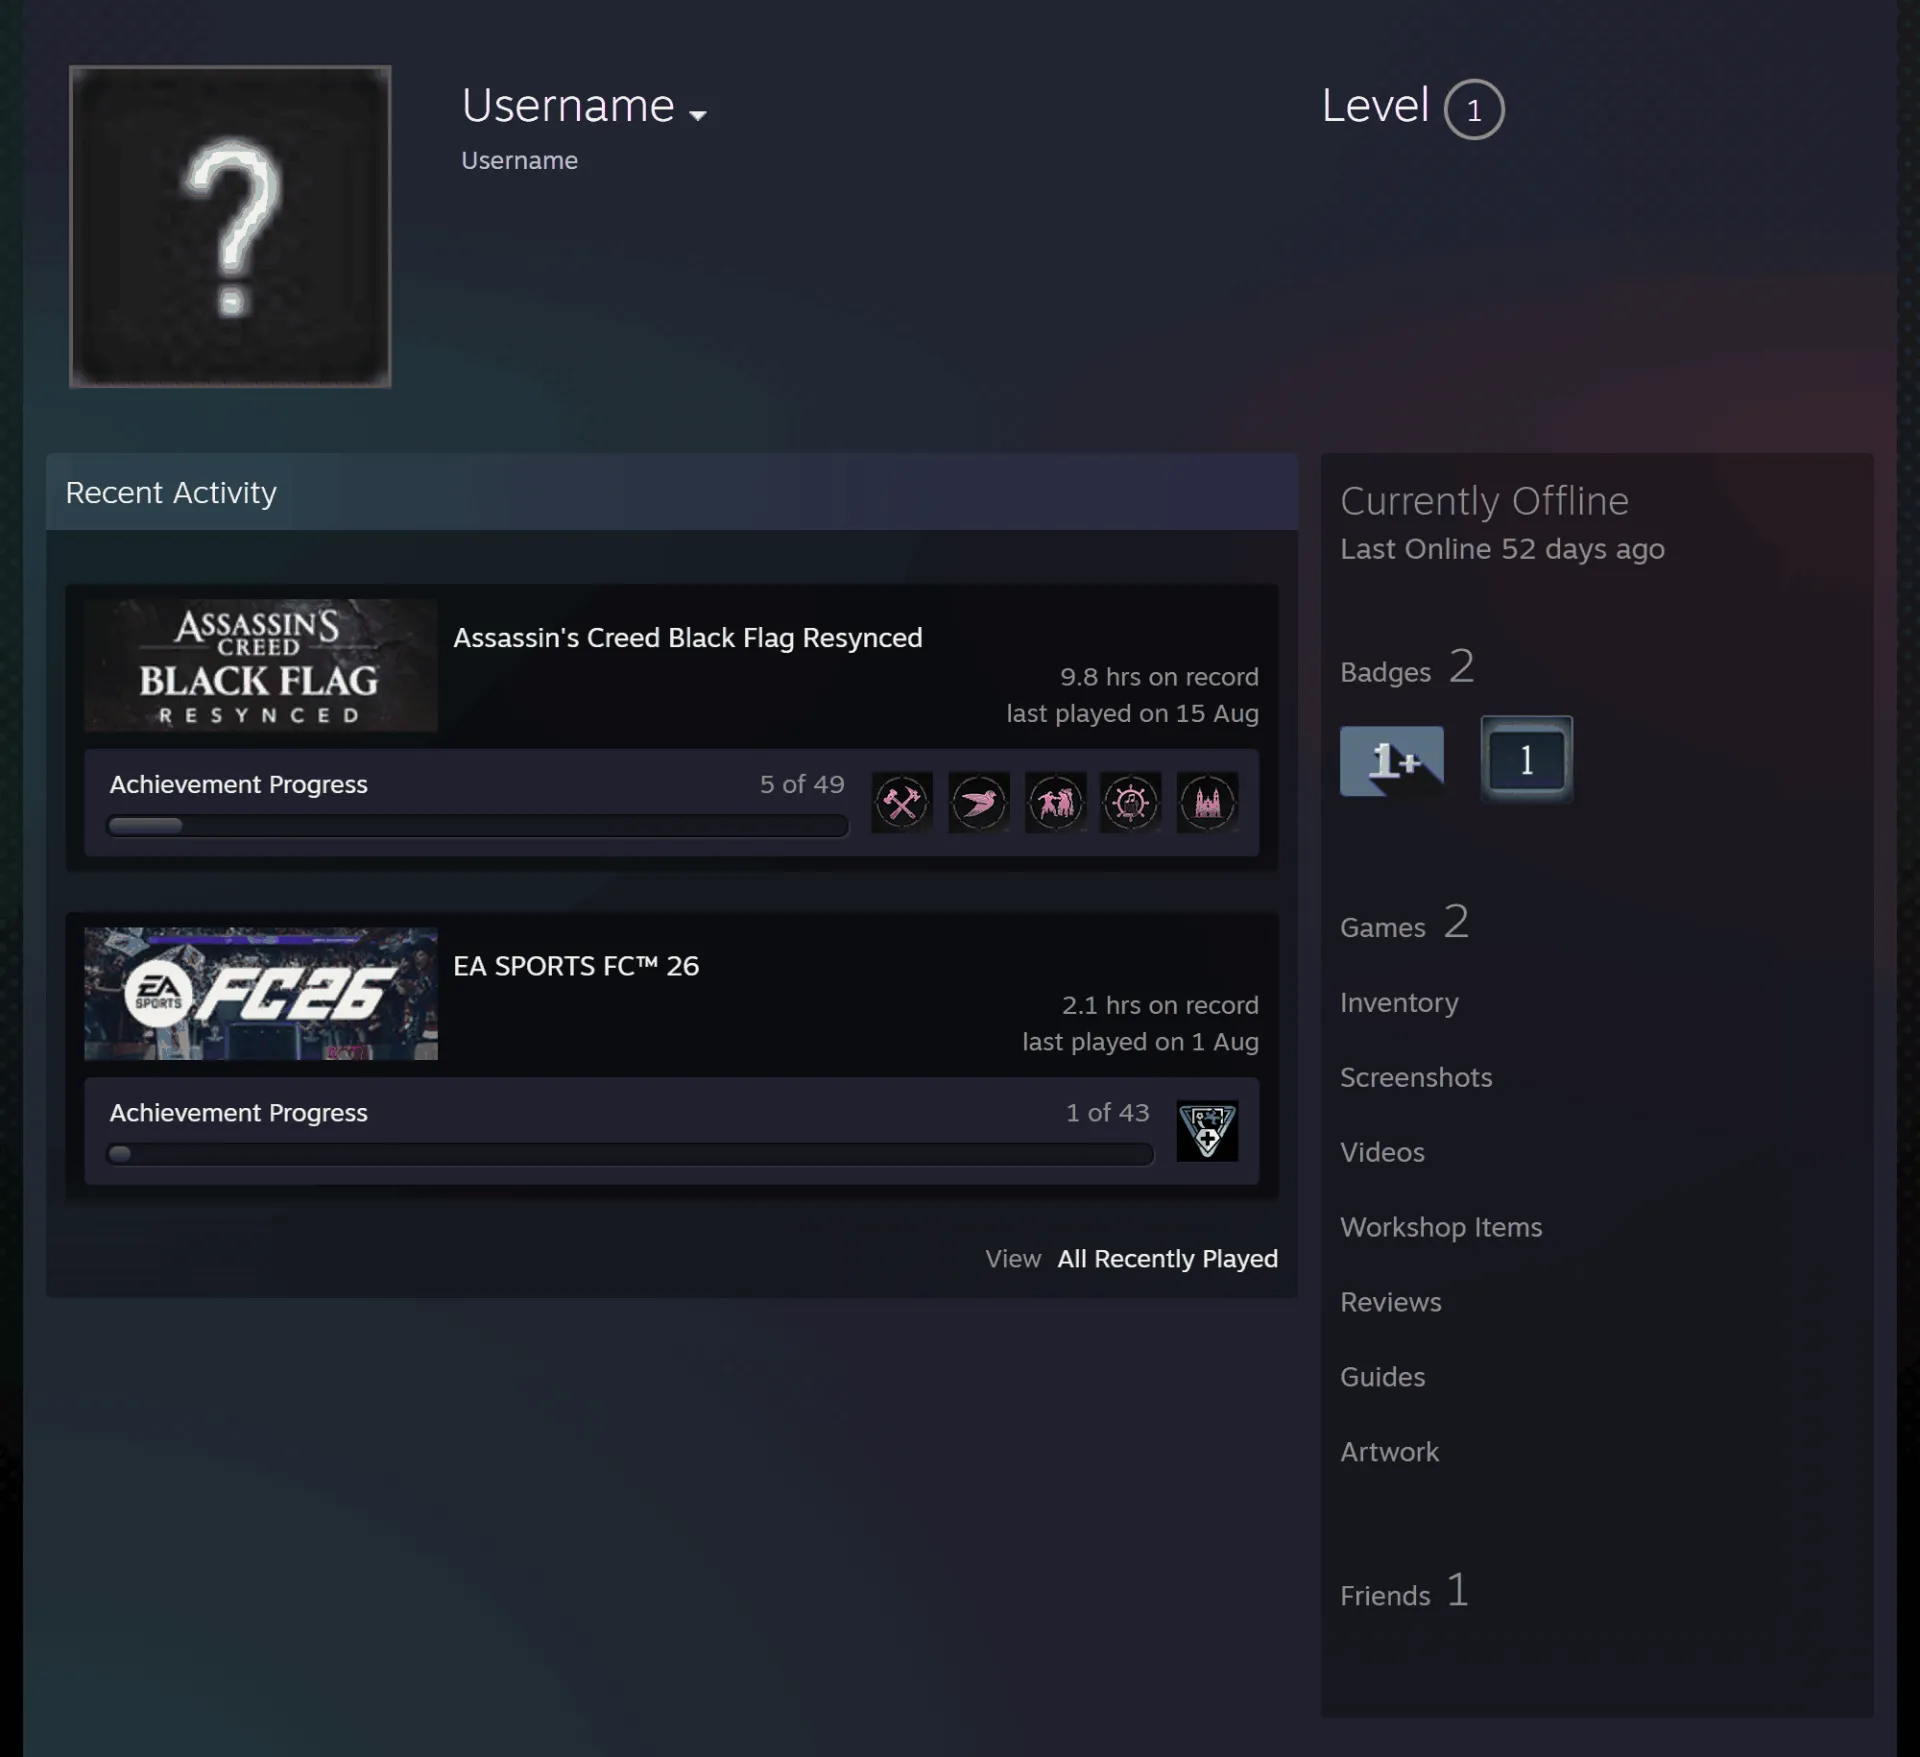Viewport: 1920px width, 1757px height.
Task: Click '9.8 hrs on record' text
Action: tap(1159, 677)
